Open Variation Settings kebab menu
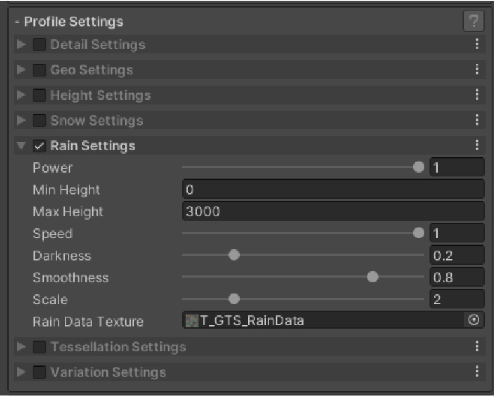Viewport: 494px width, 396px height. click(x=477, y=372)
